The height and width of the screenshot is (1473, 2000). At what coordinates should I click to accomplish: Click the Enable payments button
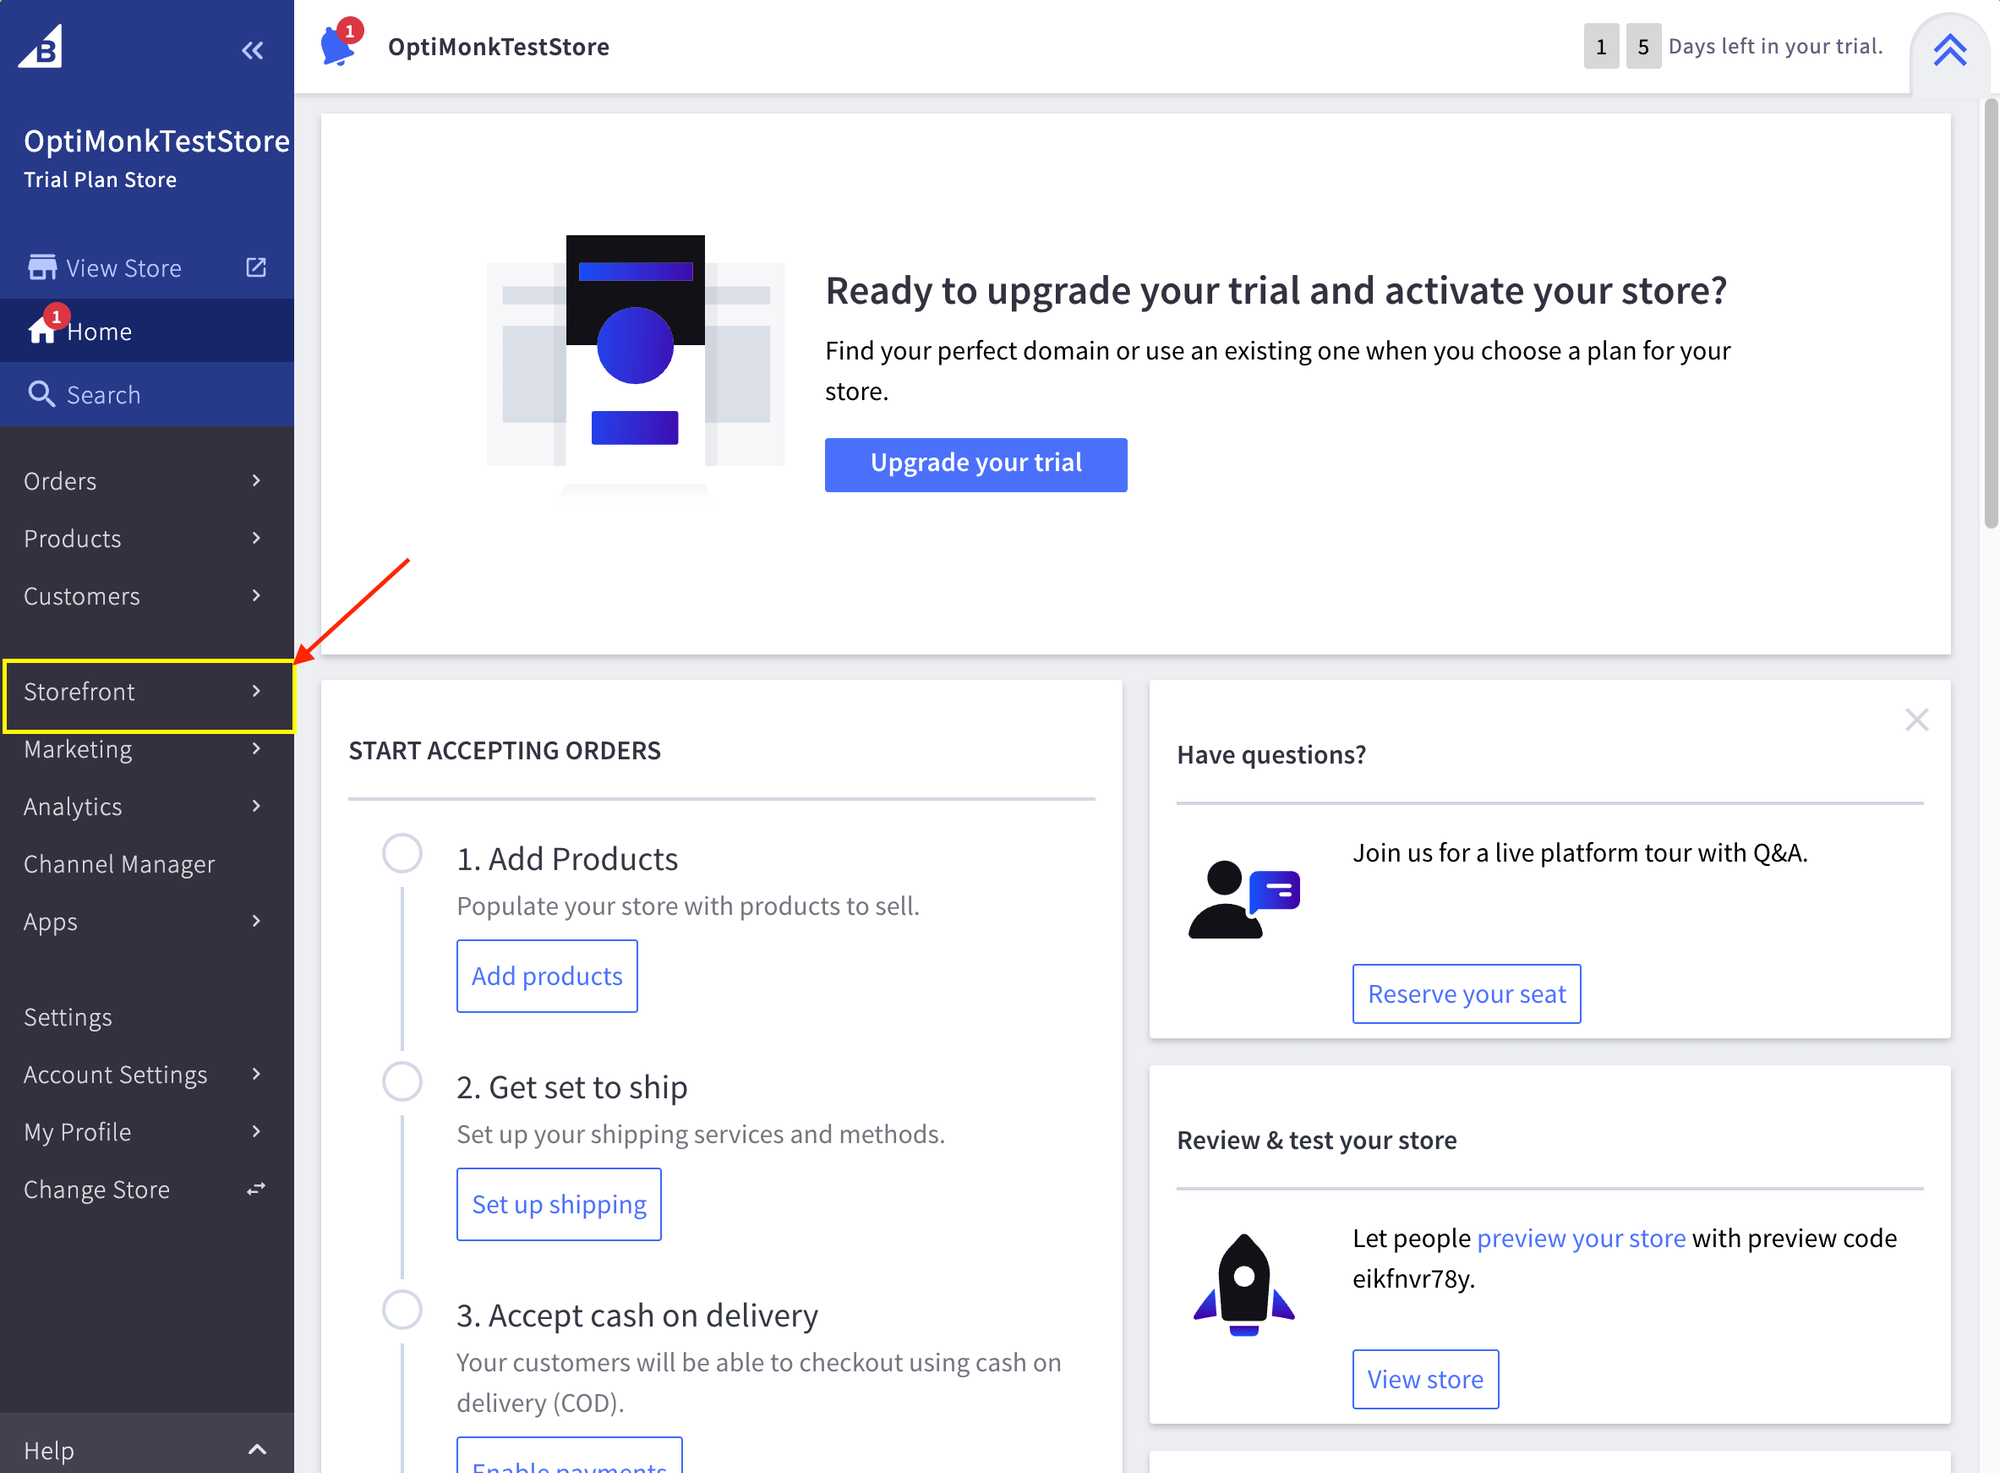(569, 1456)
